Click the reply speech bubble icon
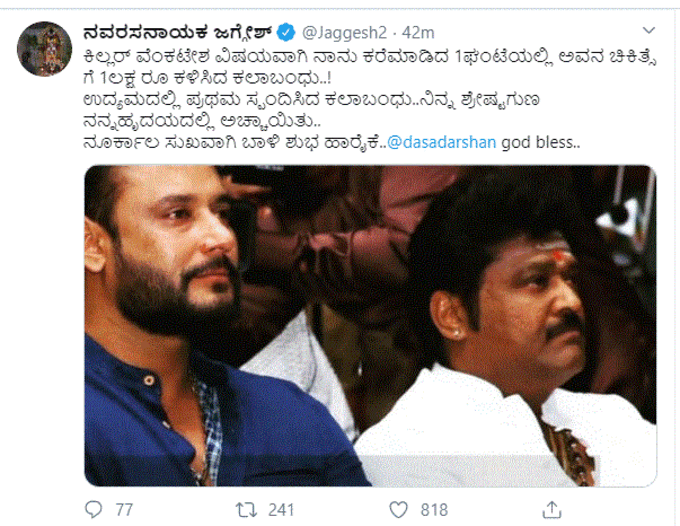 pos(93,510)
